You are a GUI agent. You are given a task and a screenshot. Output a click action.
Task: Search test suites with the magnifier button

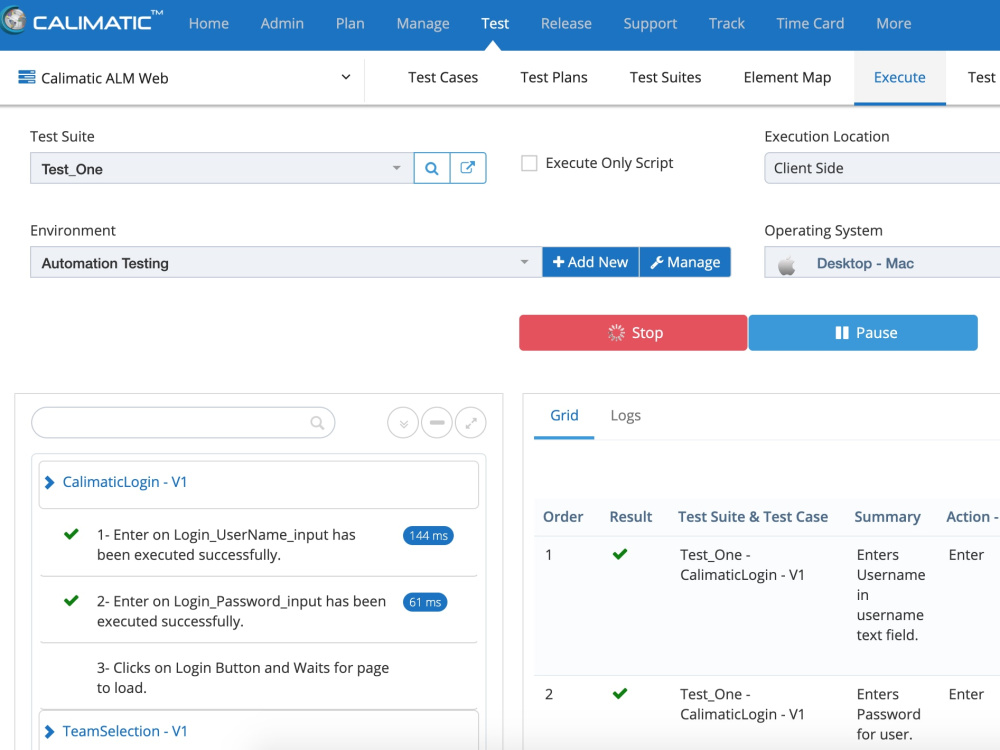point(432,168)
